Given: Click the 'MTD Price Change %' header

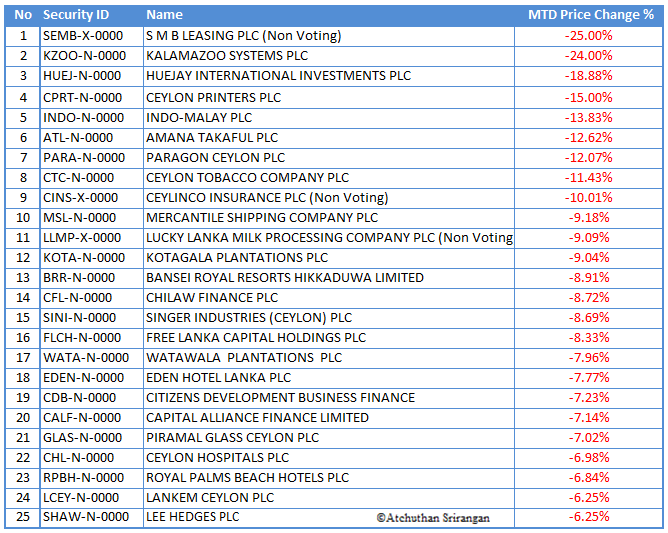Looking at the screenshot, I should pos(591,15).
